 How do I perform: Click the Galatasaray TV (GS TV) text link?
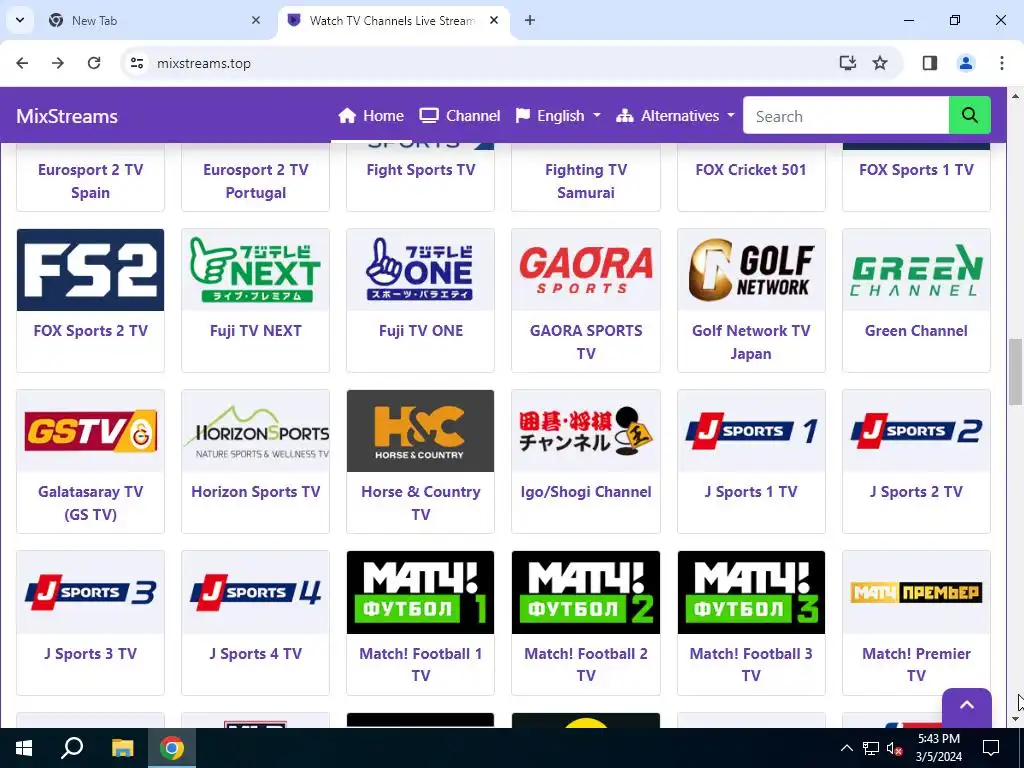pos(90,503)
